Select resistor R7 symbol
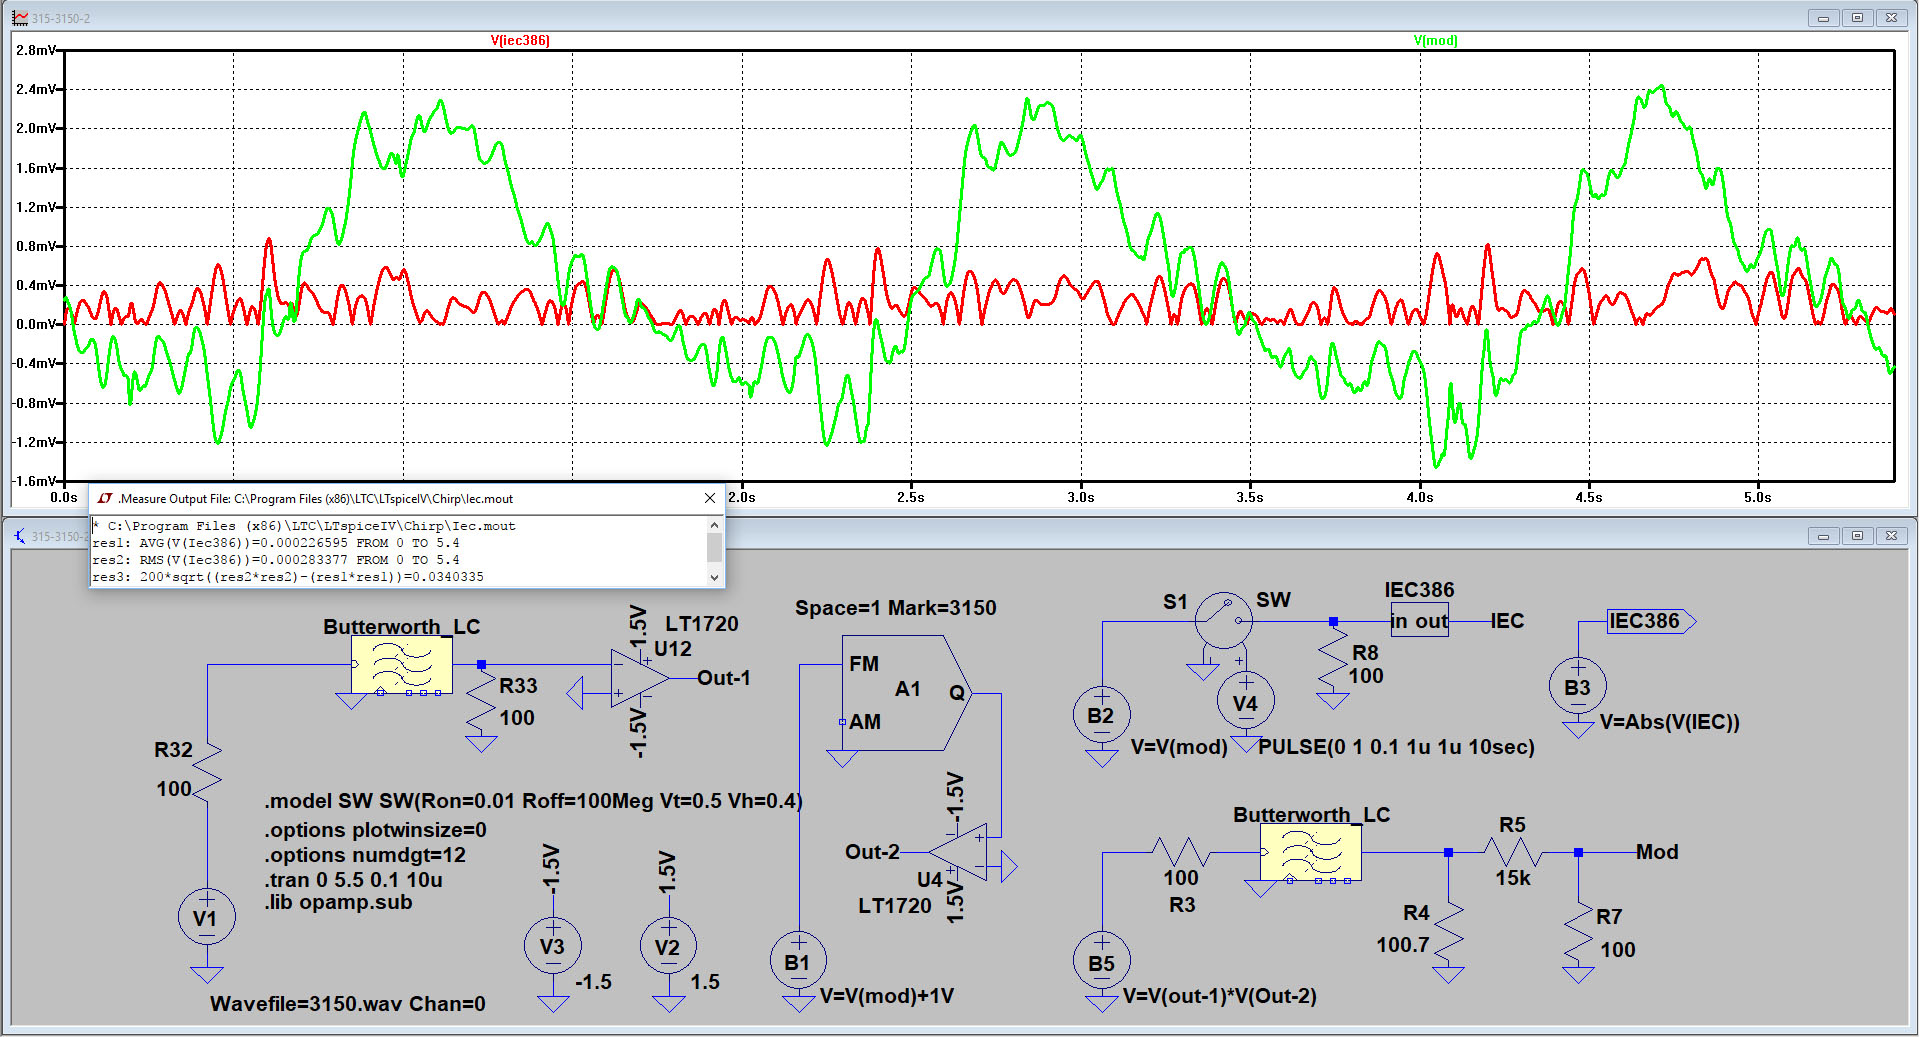 [1578, 930]
